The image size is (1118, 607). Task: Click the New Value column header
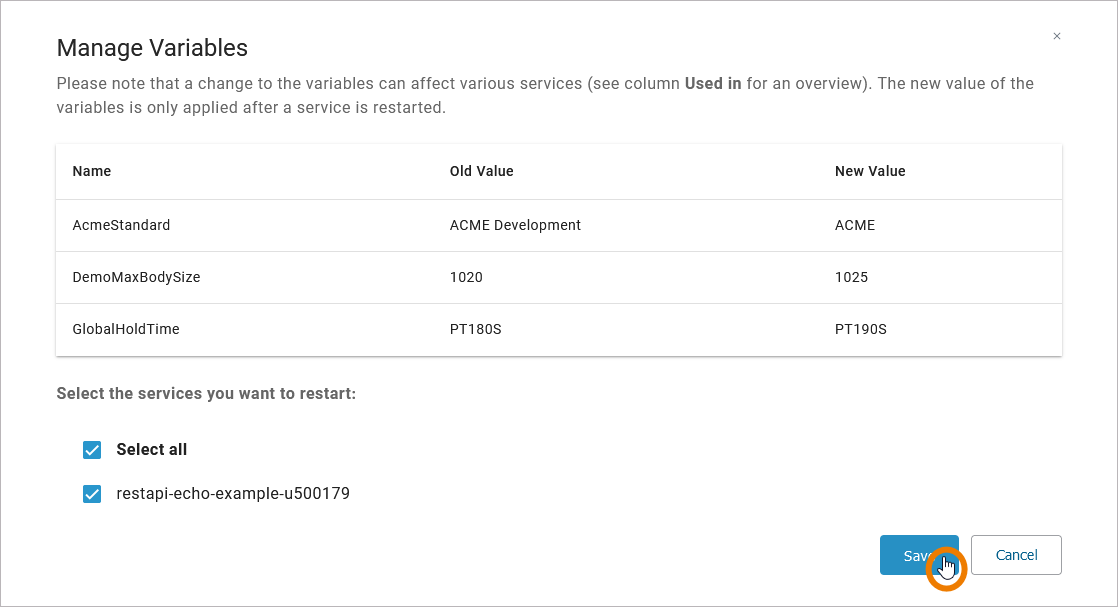click(x=870, y=171)
